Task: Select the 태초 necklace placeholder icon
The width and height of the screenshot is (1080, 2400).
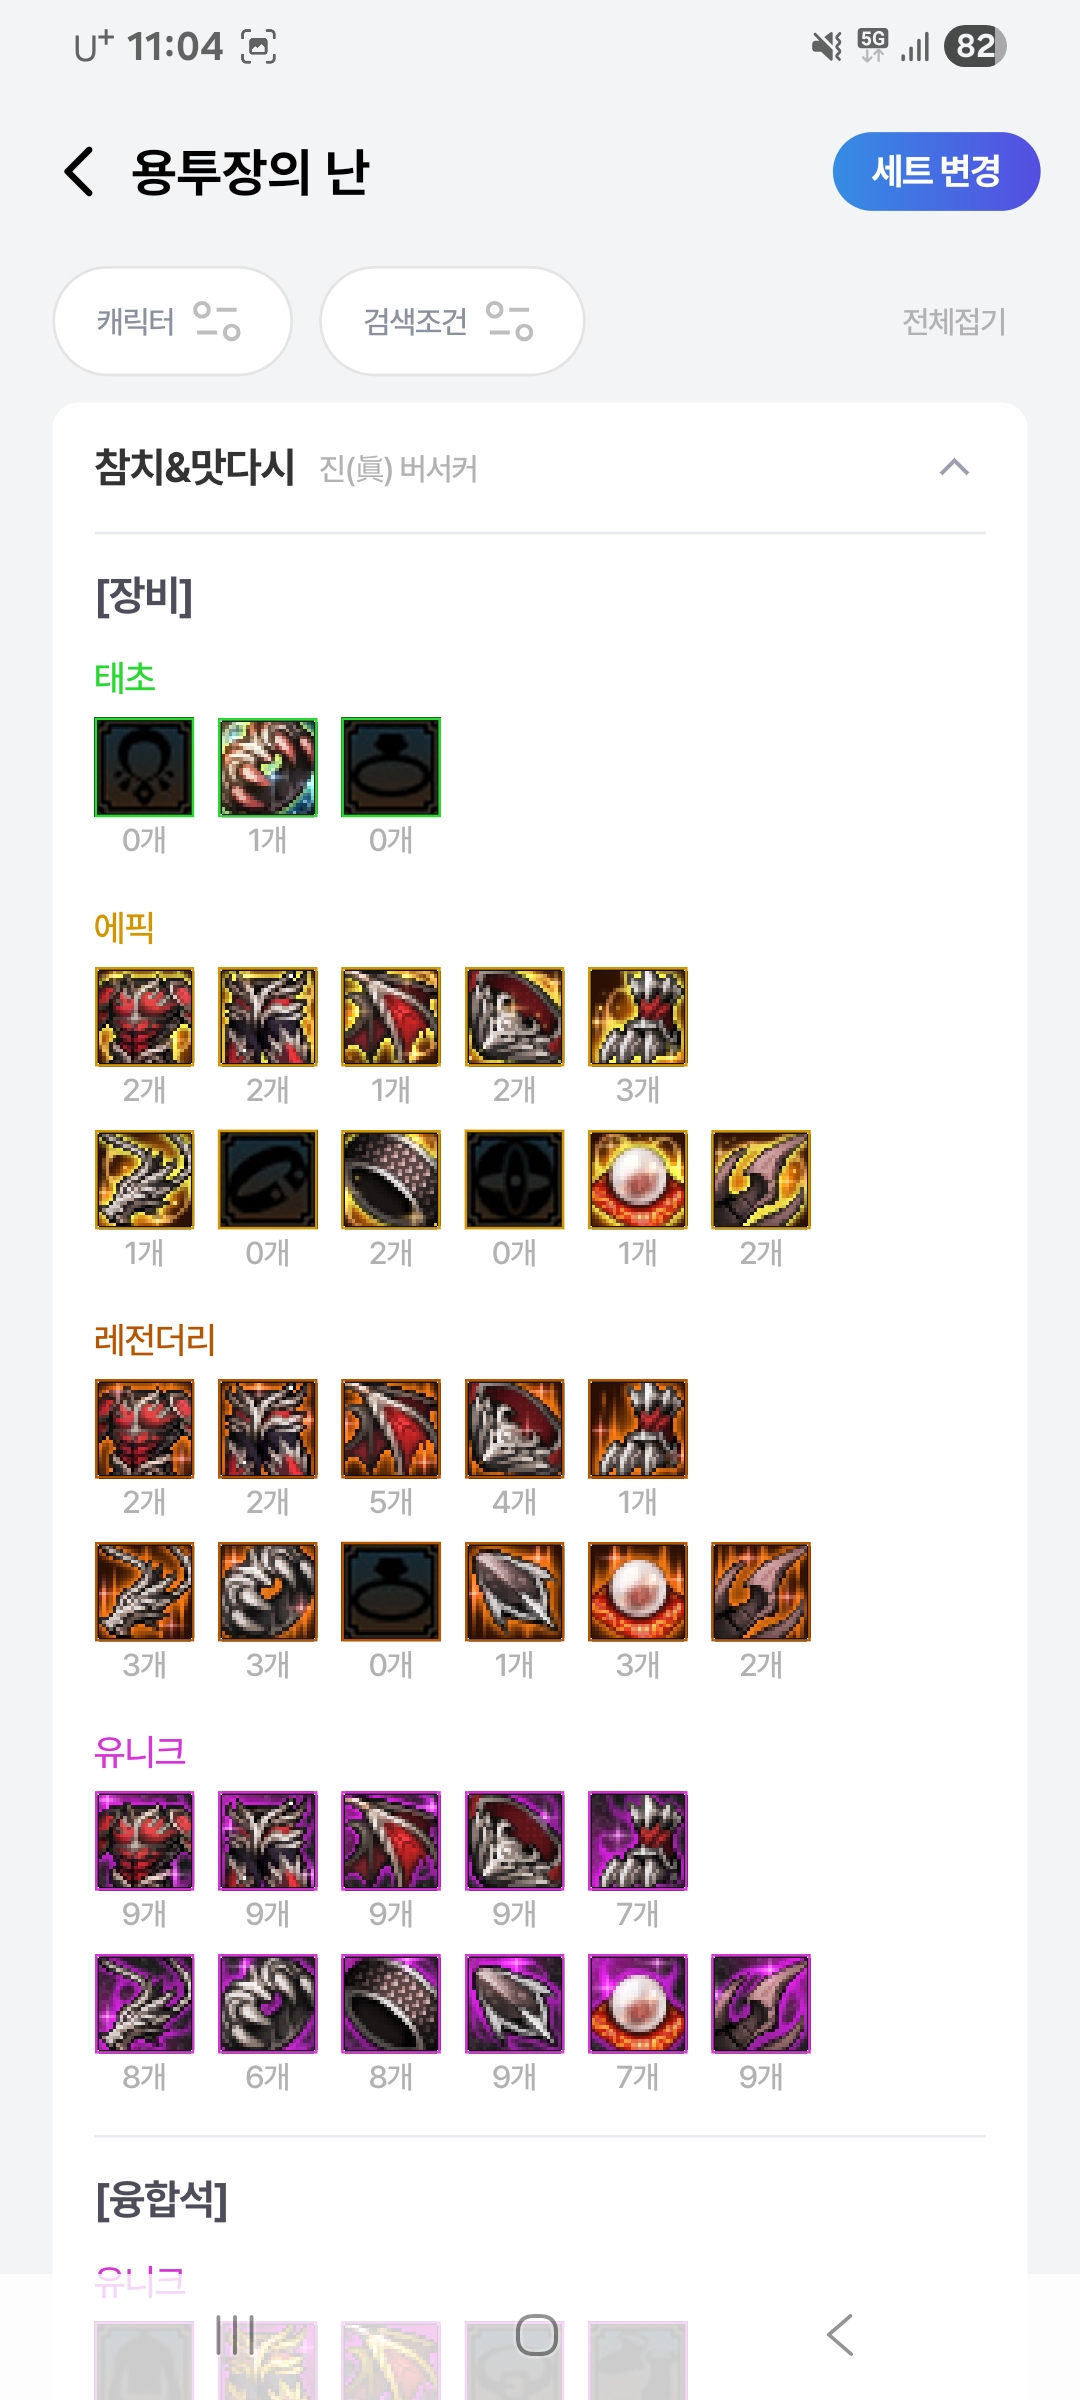Action: pos(144,767)
